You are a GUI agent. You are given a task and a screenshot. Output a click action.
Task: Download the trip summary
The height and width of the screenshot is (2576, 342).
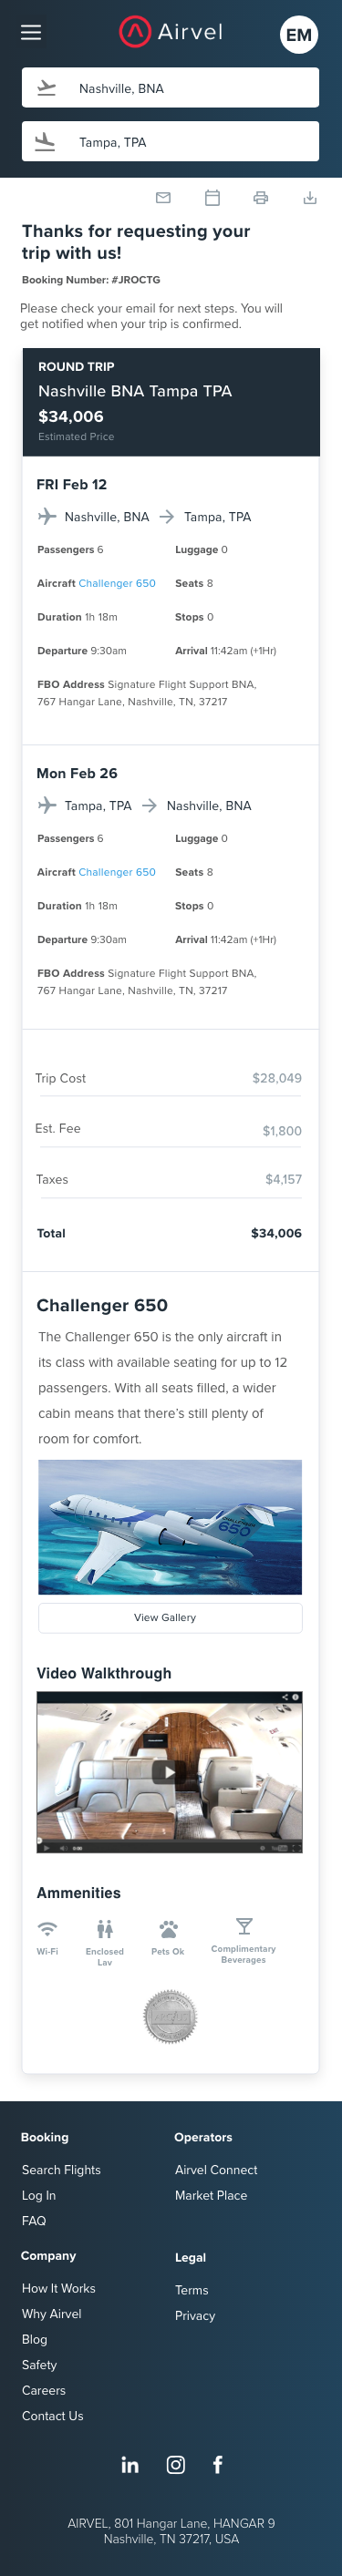point(310,198)
